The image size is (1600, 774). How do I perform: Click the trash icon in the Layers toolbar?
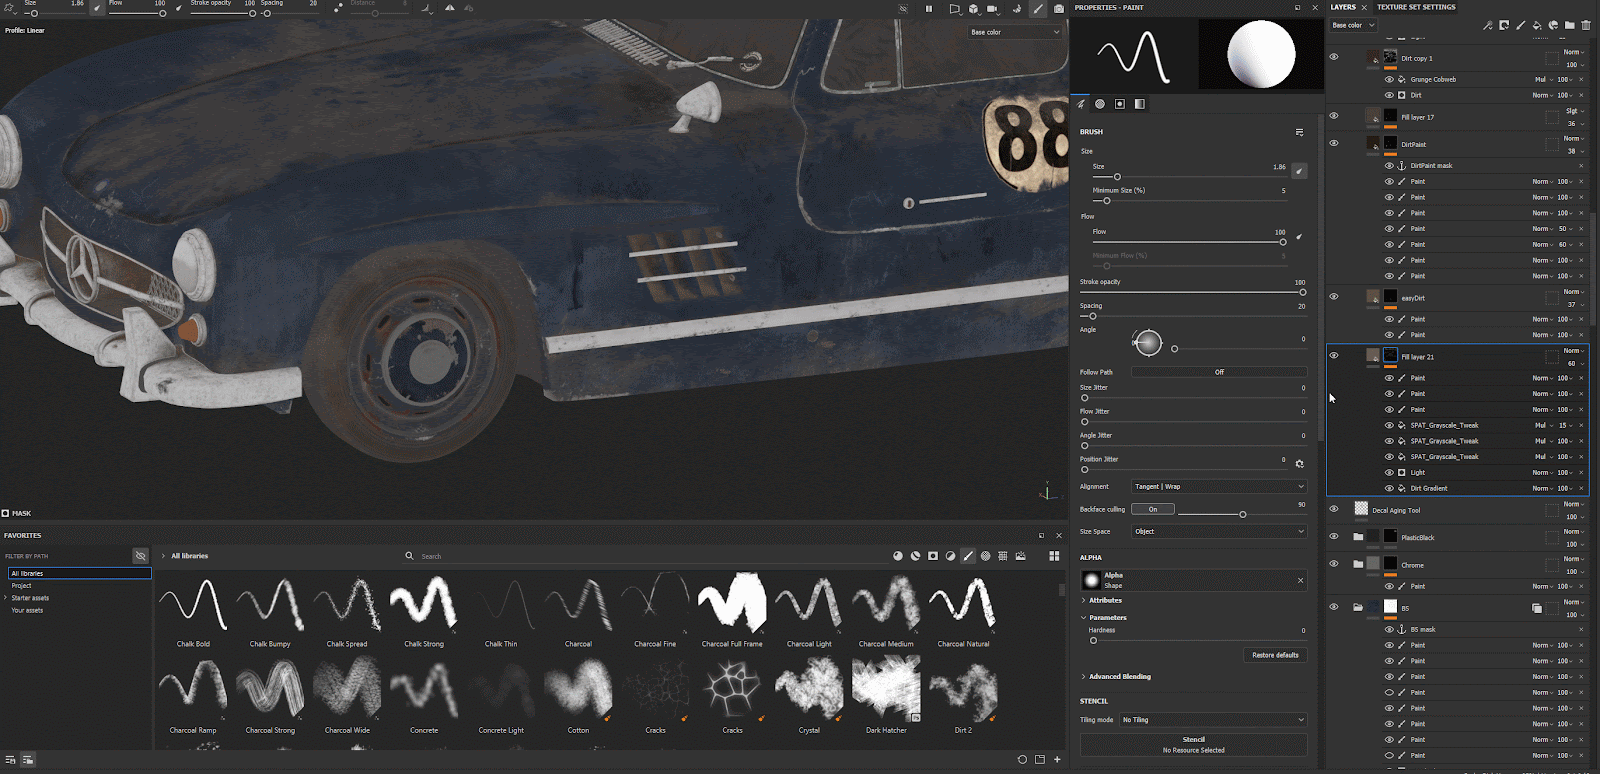[x=1586, y=25]
